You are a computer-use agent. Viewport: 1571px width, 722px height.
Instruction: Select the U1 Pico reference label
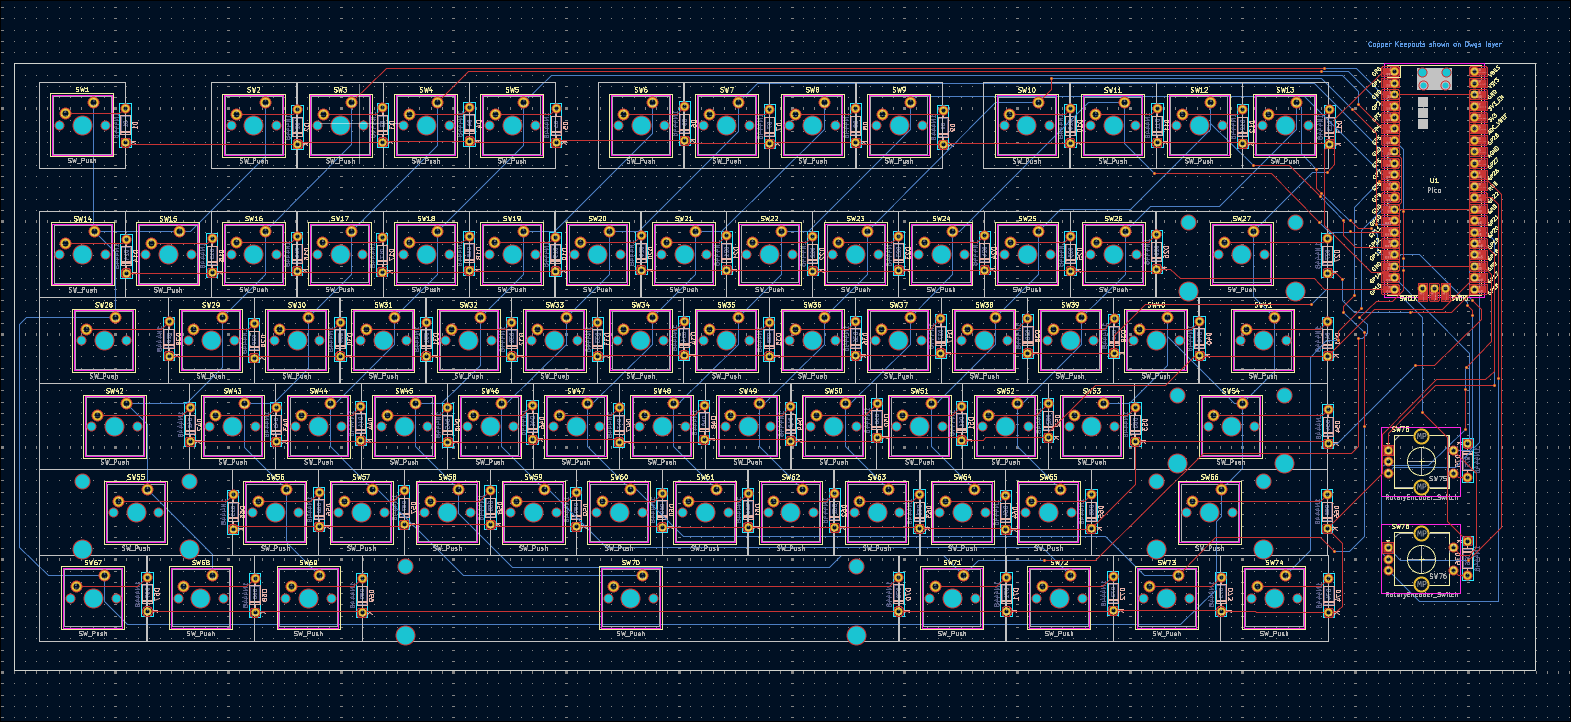(x=1434, y=181)
